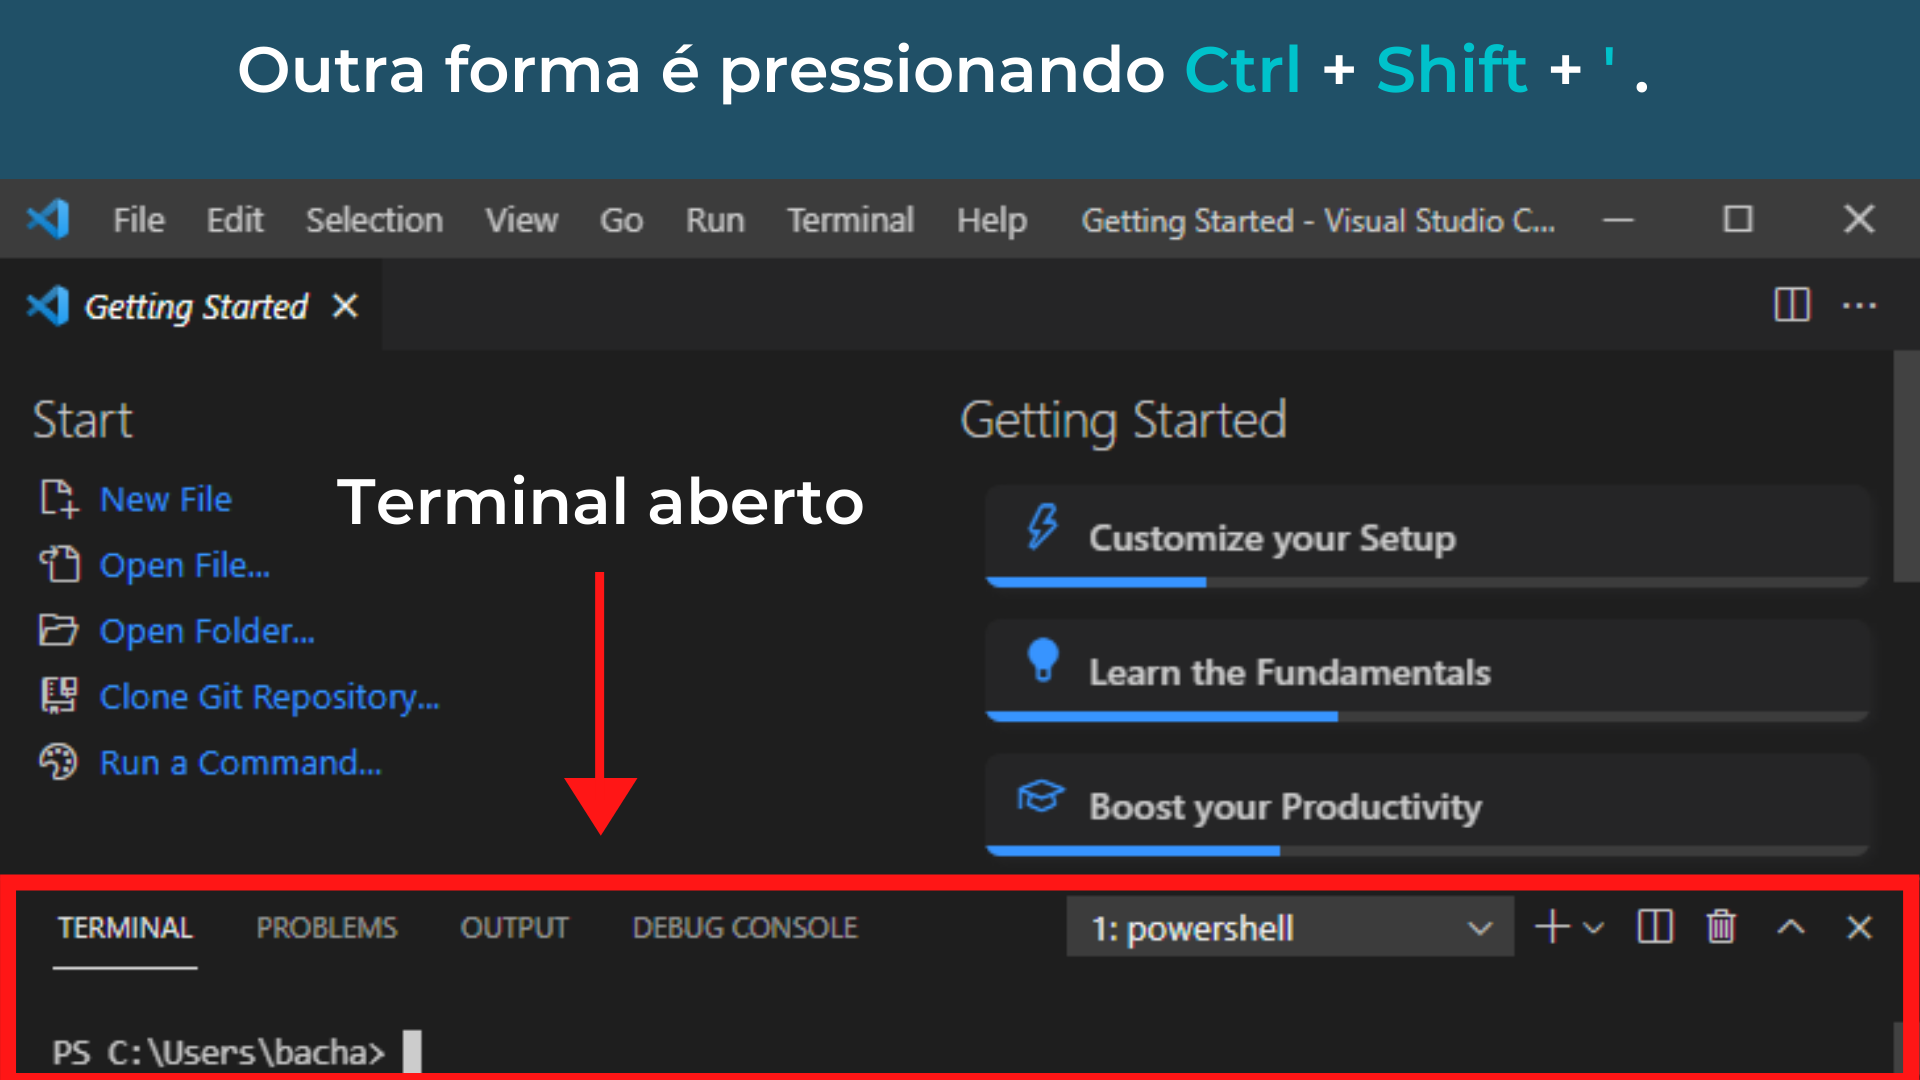
Task: Click the Learn the Fundamentals lightbulb icon
Action: click(x=1042, y=661)
